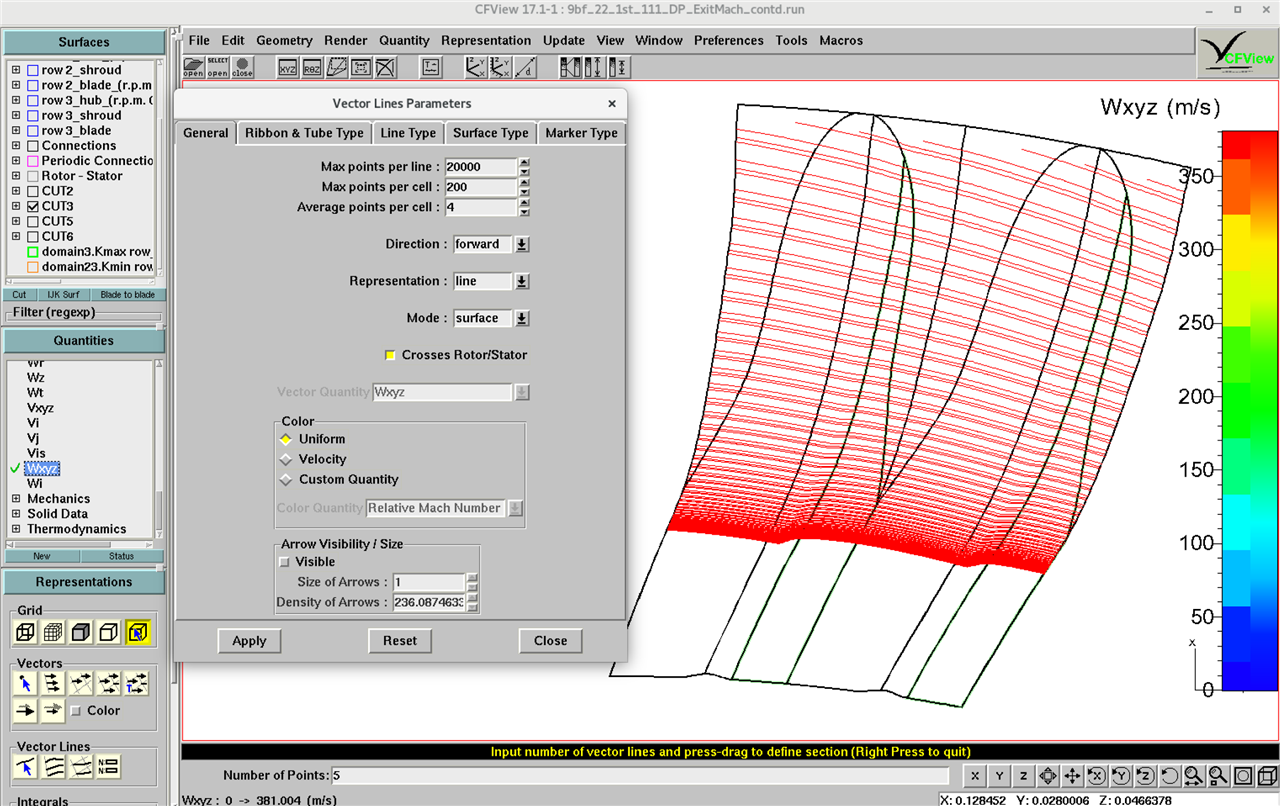Expand the Rotor - Stator surface node

coord(16,176)
